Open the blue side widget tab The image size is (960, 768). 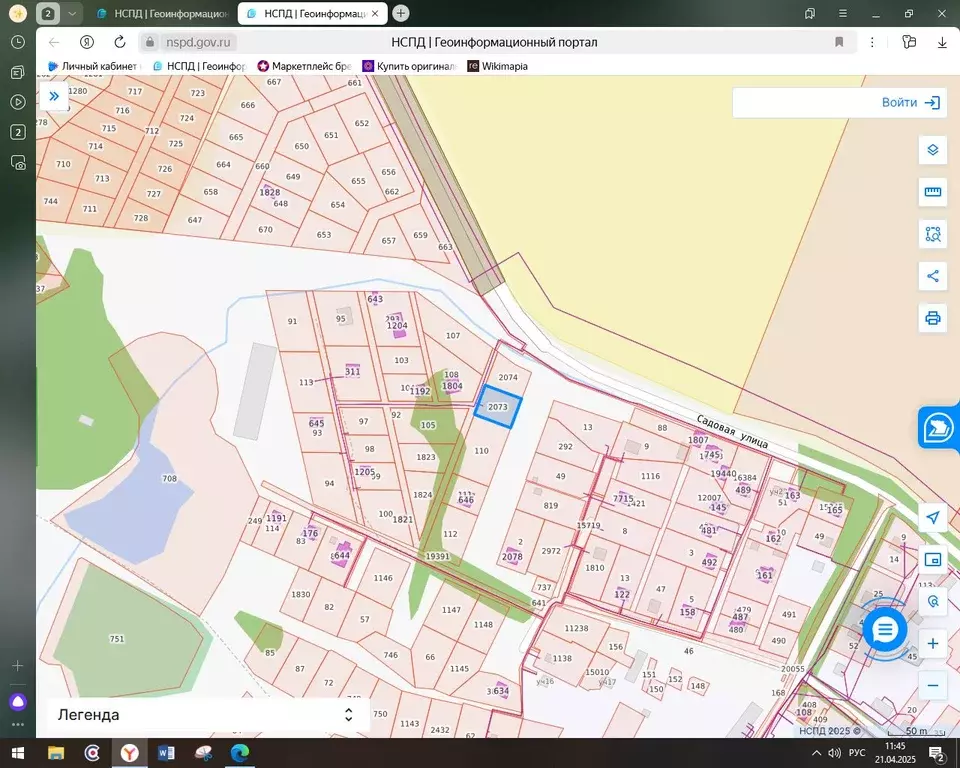tap(939, 428)
